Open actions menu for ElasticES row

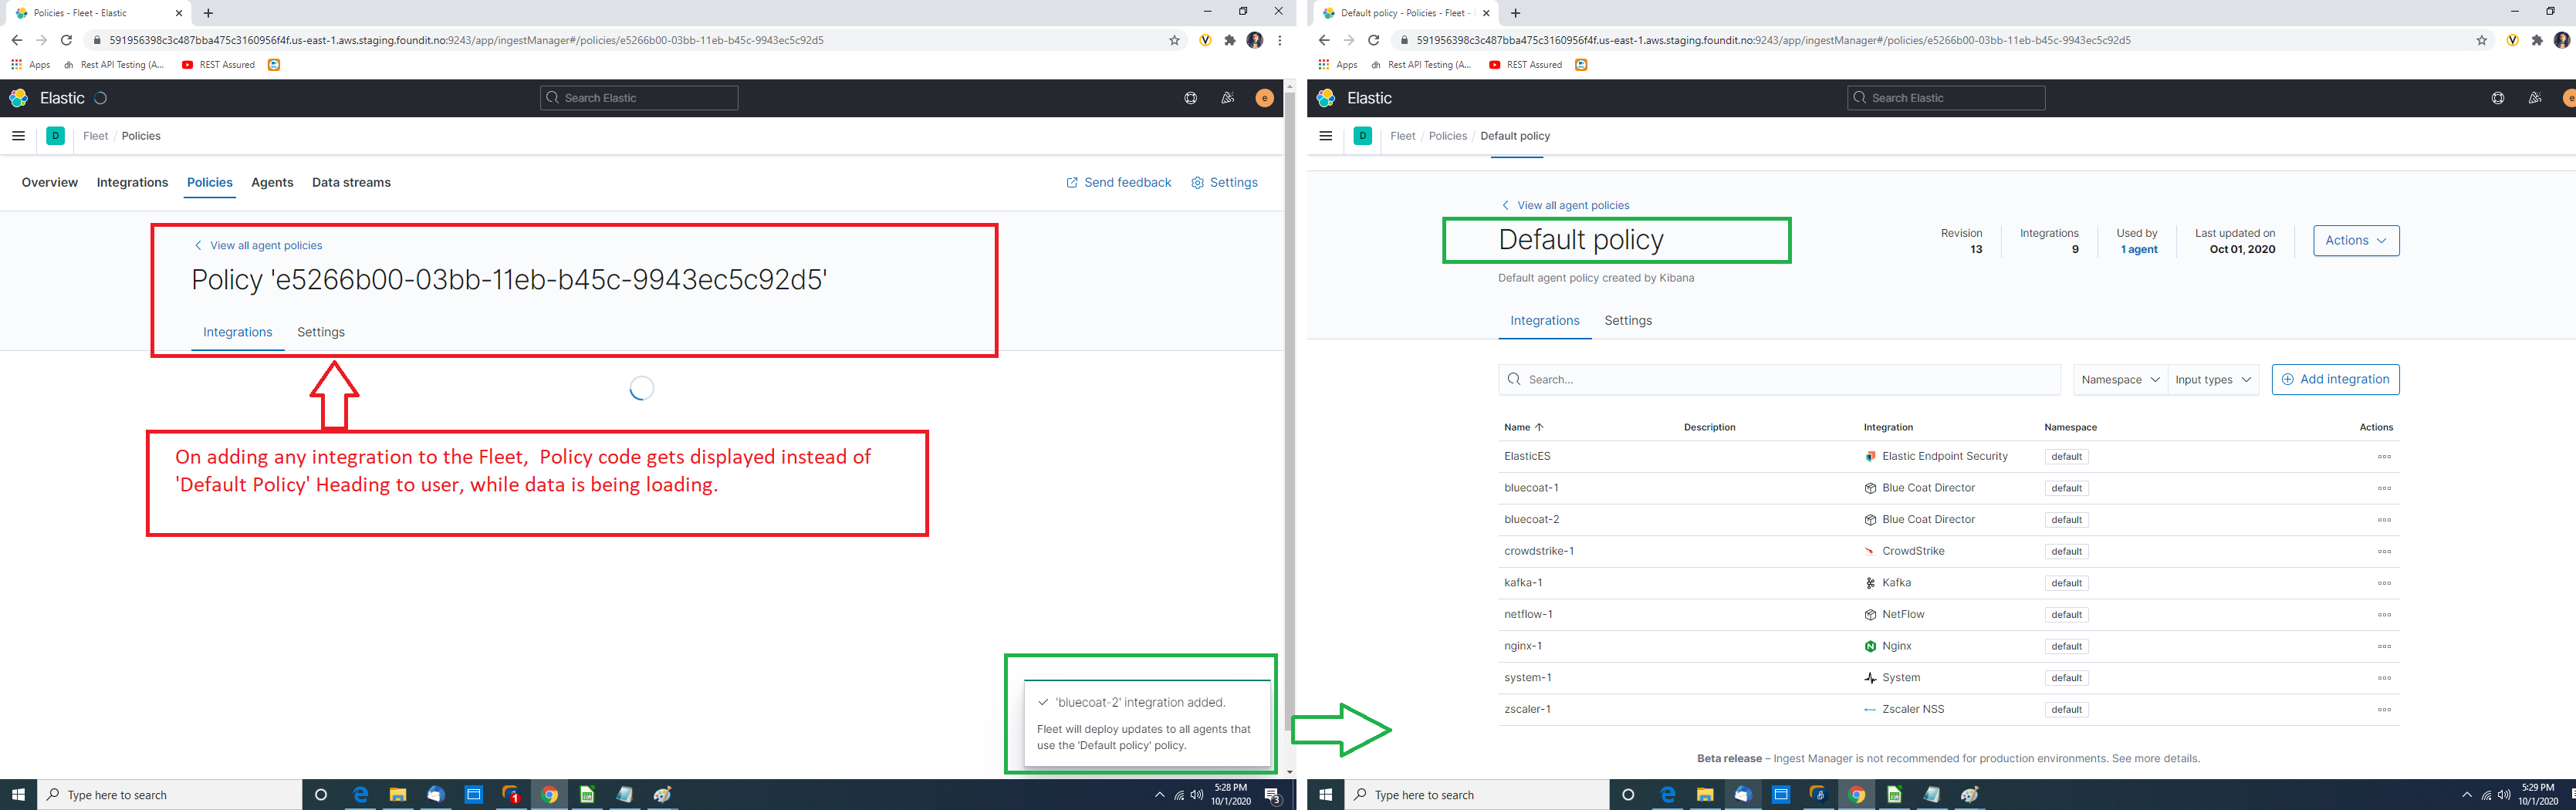[2384, 457]
